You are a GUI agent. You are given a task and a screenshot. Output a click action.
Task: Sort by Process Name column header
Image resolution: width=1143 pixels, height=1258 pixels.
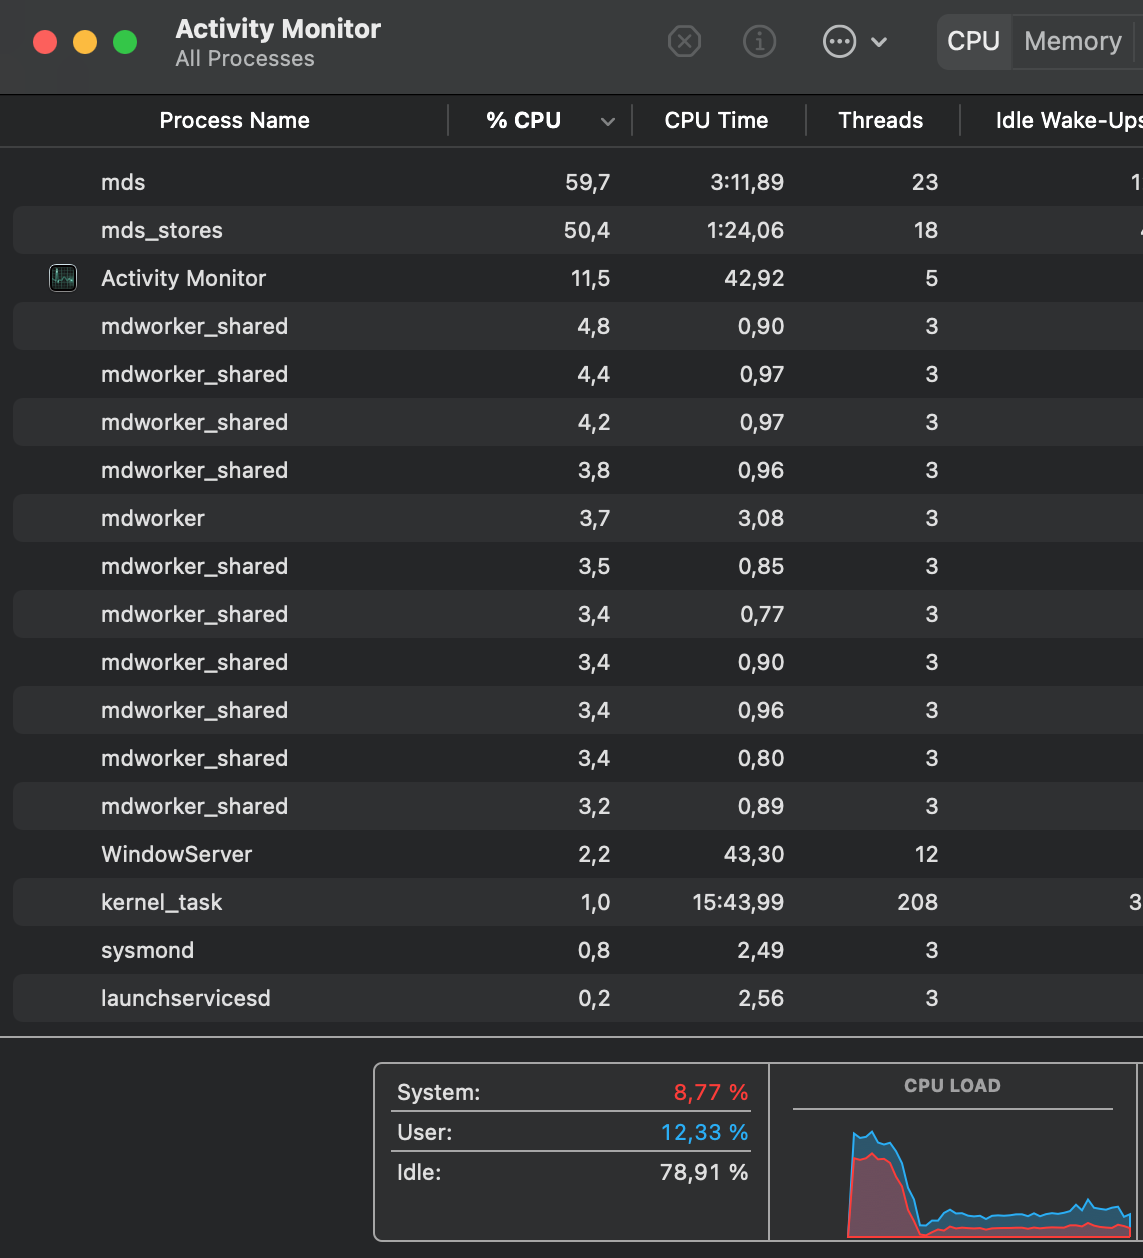[x=234, y=121]
